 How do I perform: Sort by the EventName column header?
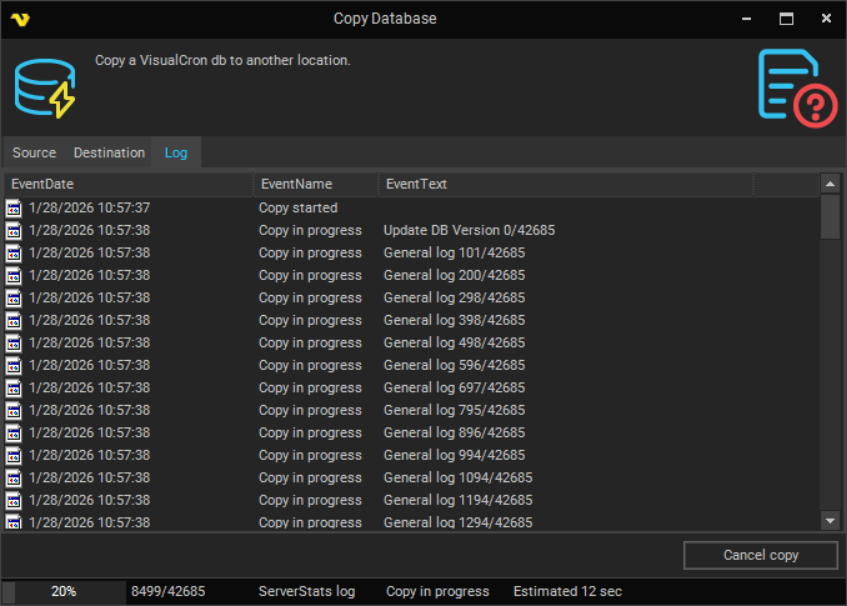click(315, 184)
